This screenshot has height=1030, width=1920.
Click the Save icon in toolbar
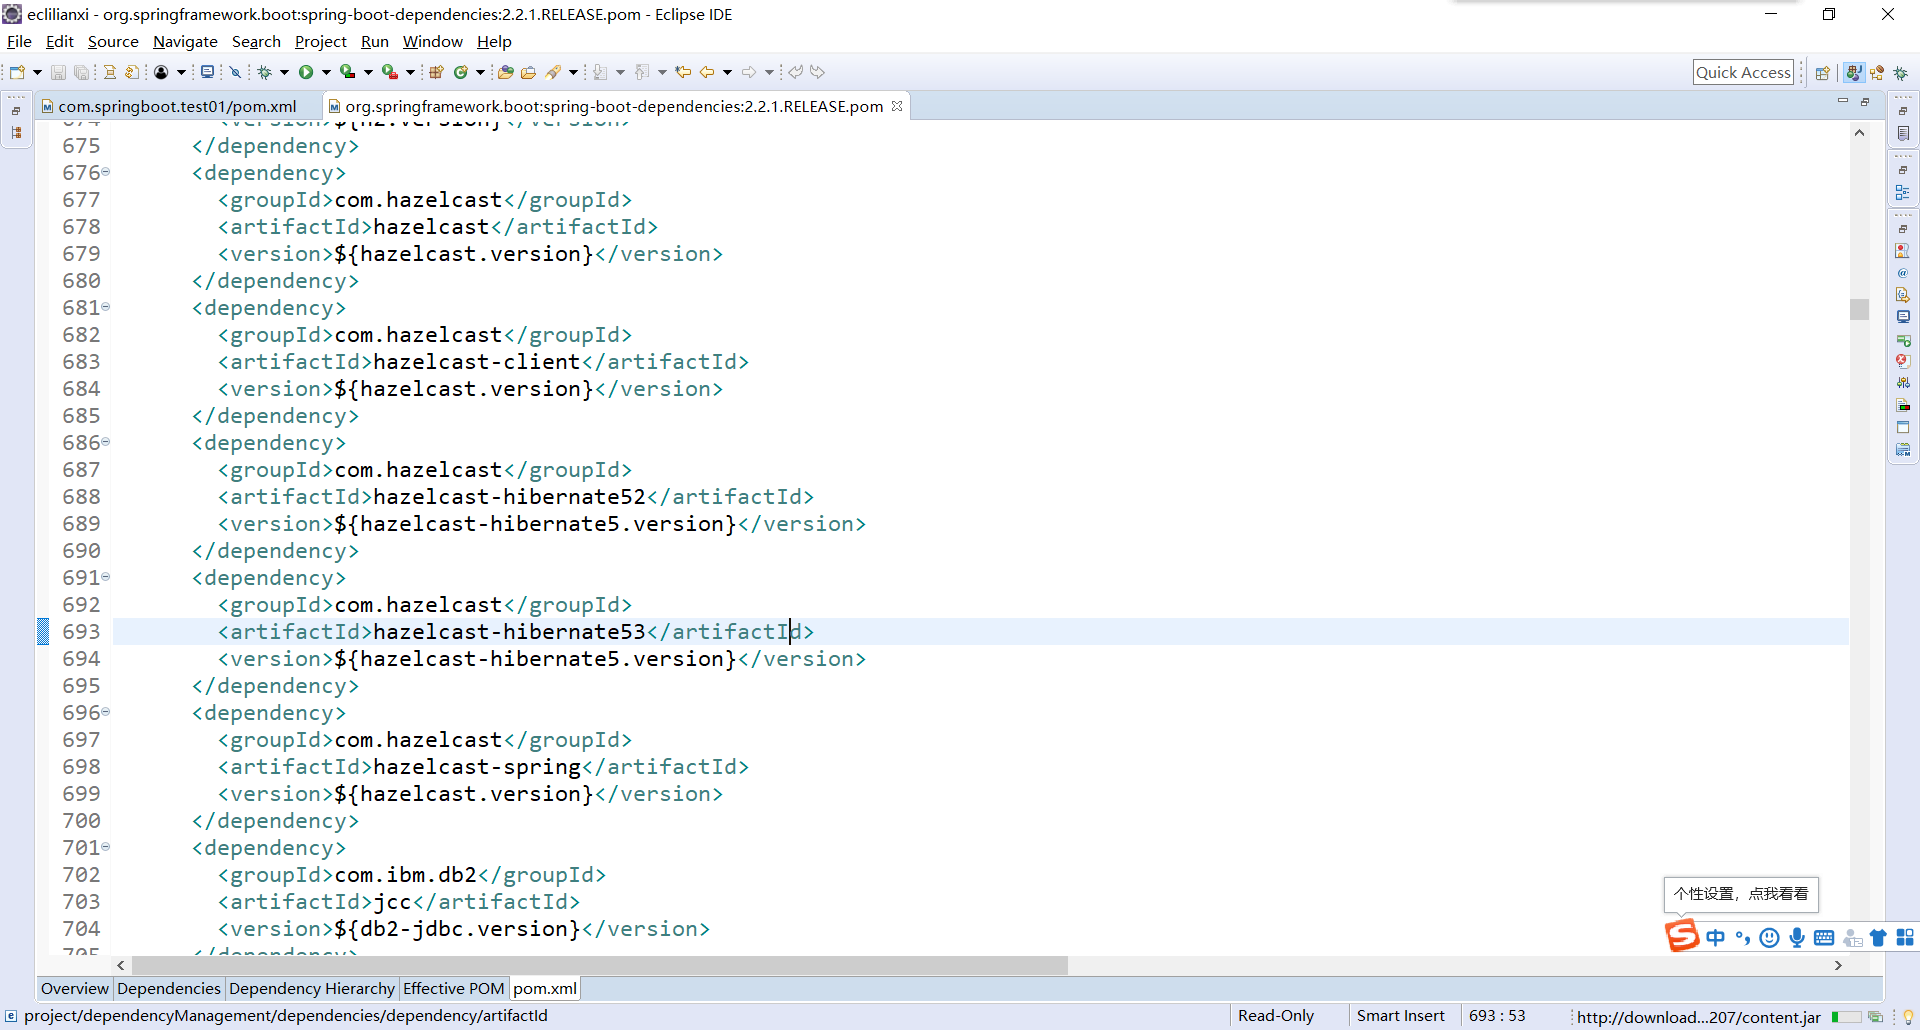point(58,72)
